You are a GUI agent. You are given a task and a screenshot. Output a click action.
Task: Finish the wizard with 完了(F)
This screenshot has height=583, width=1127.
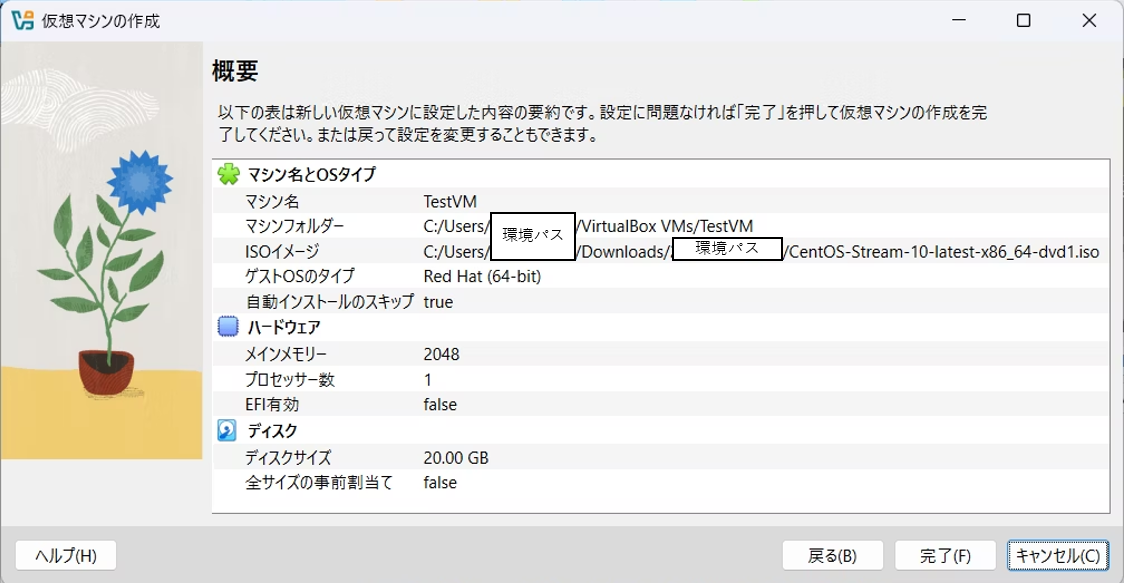coord(945,556)
